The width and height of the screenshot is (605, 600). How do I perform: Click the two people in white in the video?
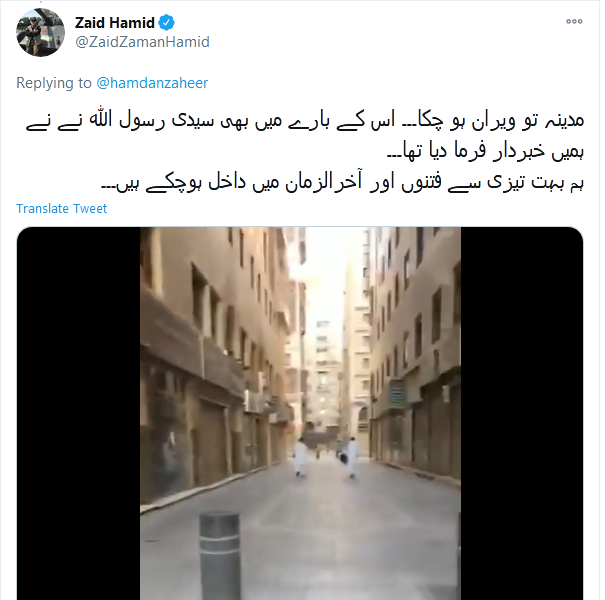[326, 458]
